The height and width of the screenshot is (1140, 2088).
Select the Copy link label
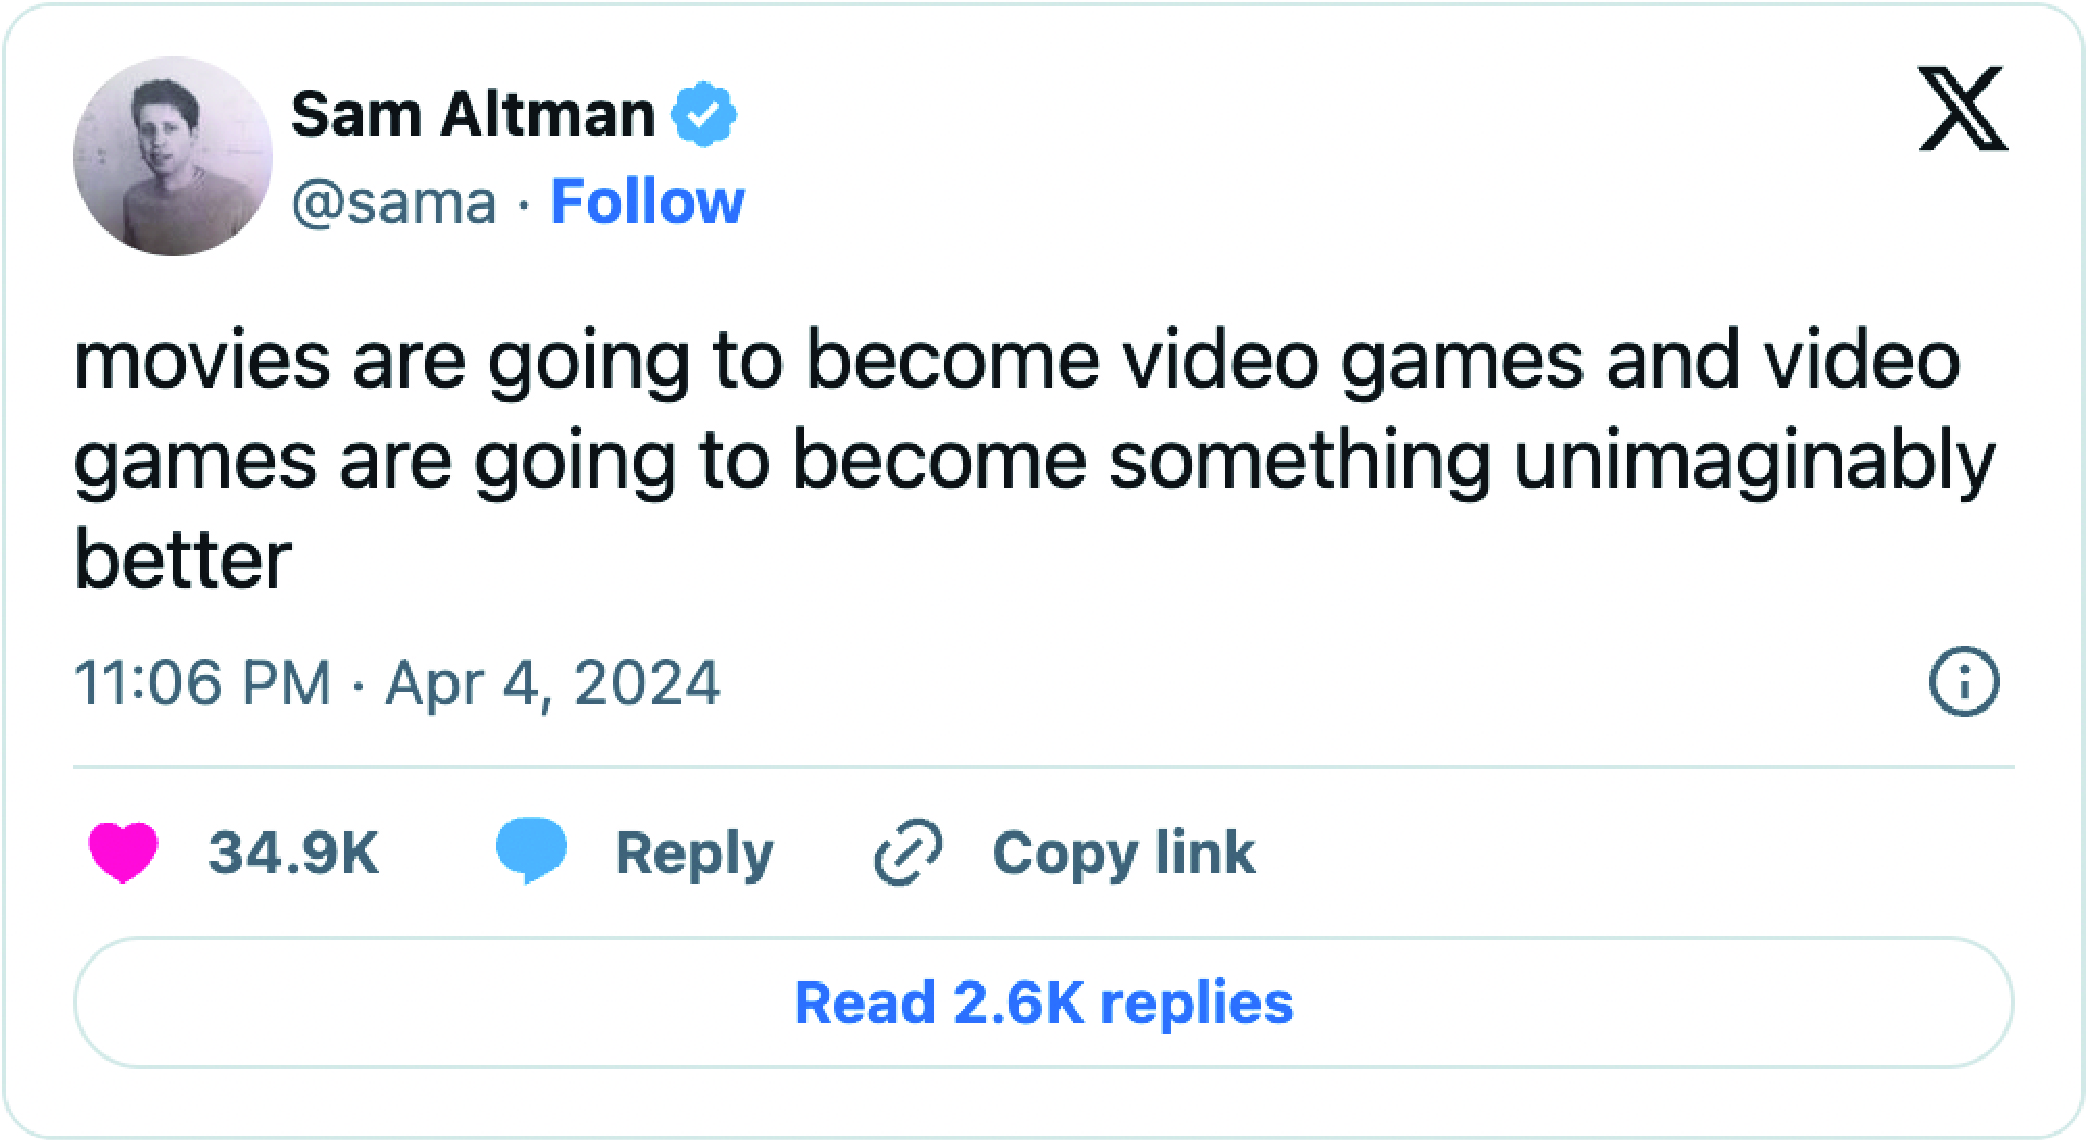click(x=1124, y=854)
